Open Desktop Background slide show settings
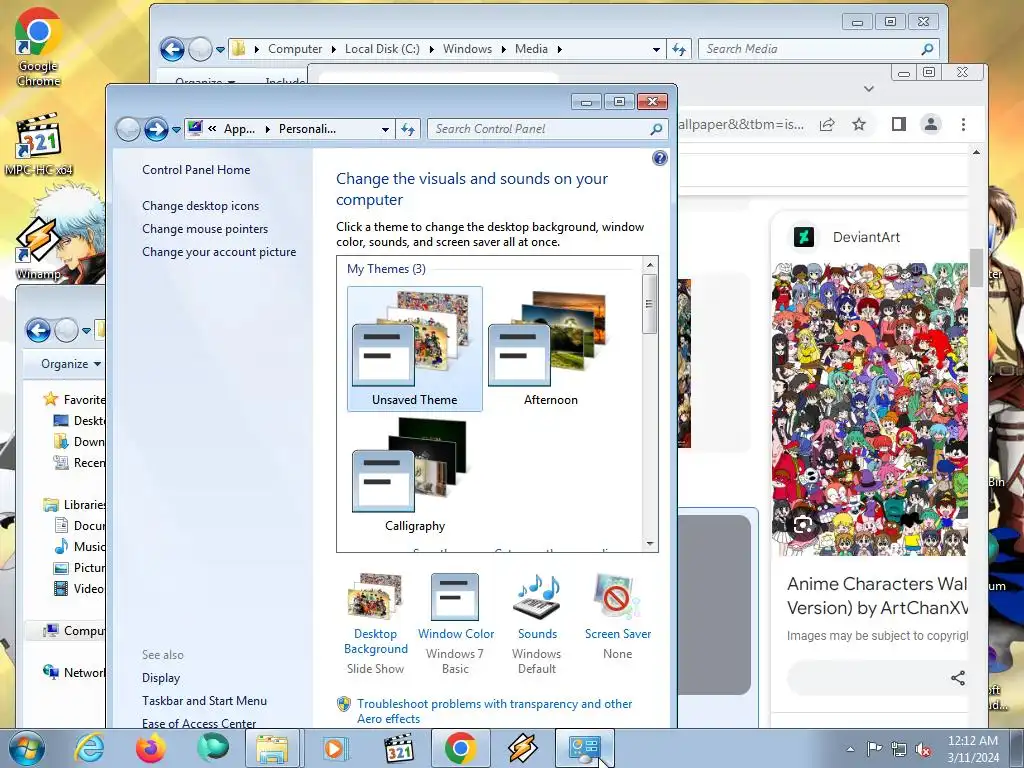The width and height of the screenshot is (1024, 768). 375,622
